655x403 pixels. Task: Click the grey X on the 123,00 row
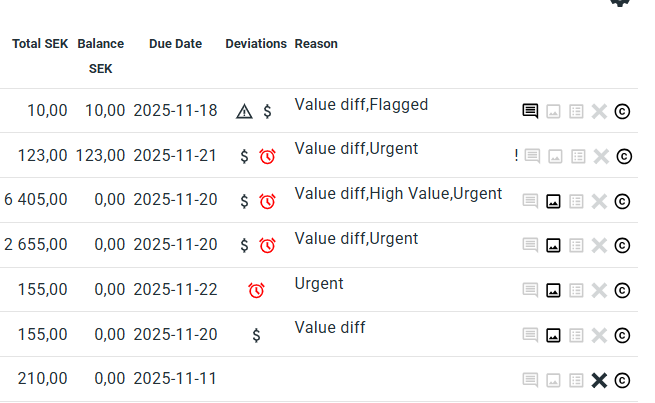(600, 156)
